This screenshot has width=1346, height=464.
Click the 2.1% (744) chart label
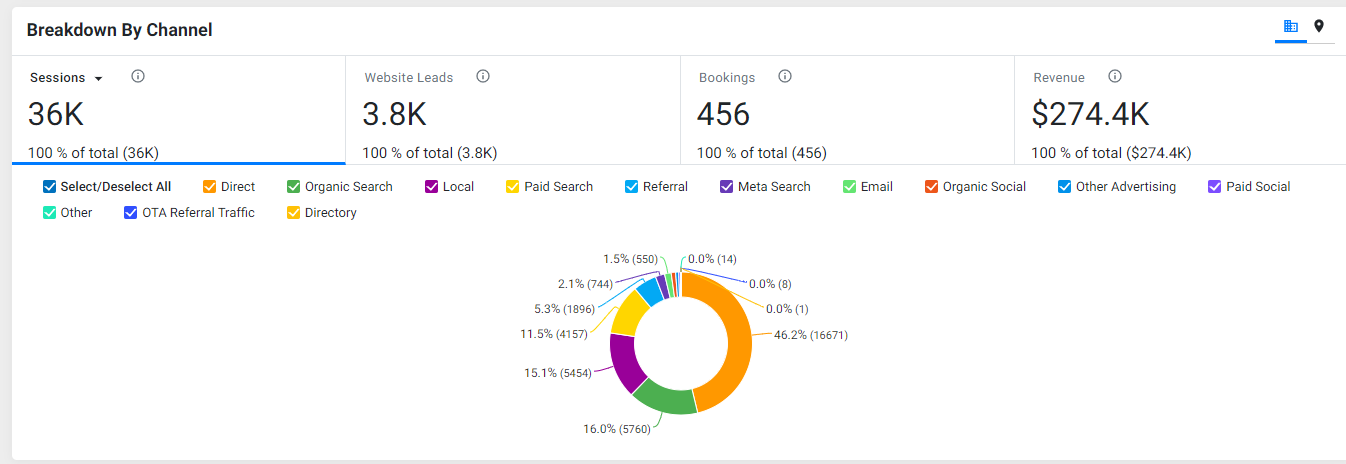[585, 284]
